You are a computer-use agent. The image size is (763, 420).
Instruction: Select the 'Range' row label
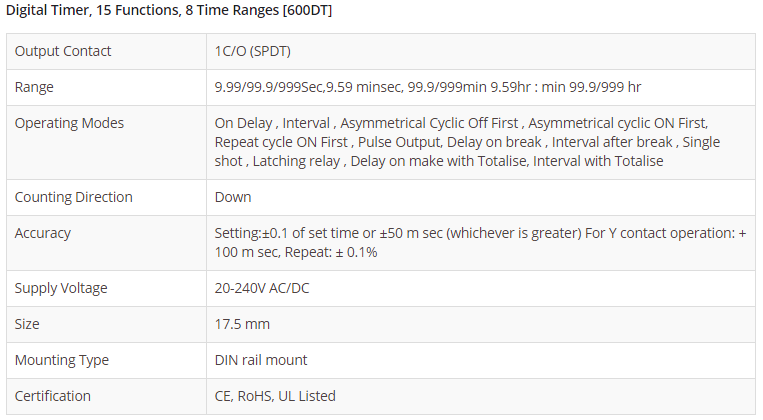pos(34,87)
